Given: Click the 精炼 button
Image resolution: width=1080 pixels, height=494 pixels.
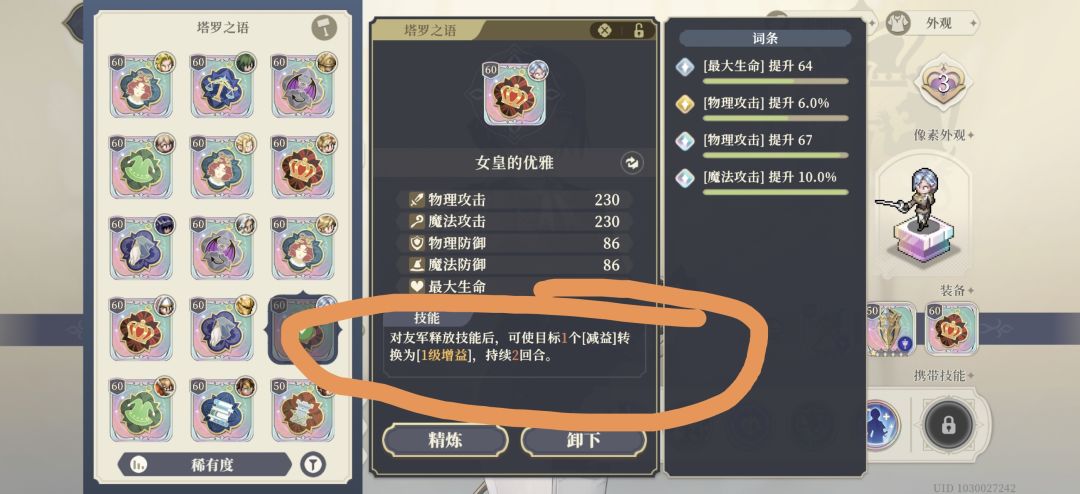Looking at the screenshot, I should [x=445, y=440].
